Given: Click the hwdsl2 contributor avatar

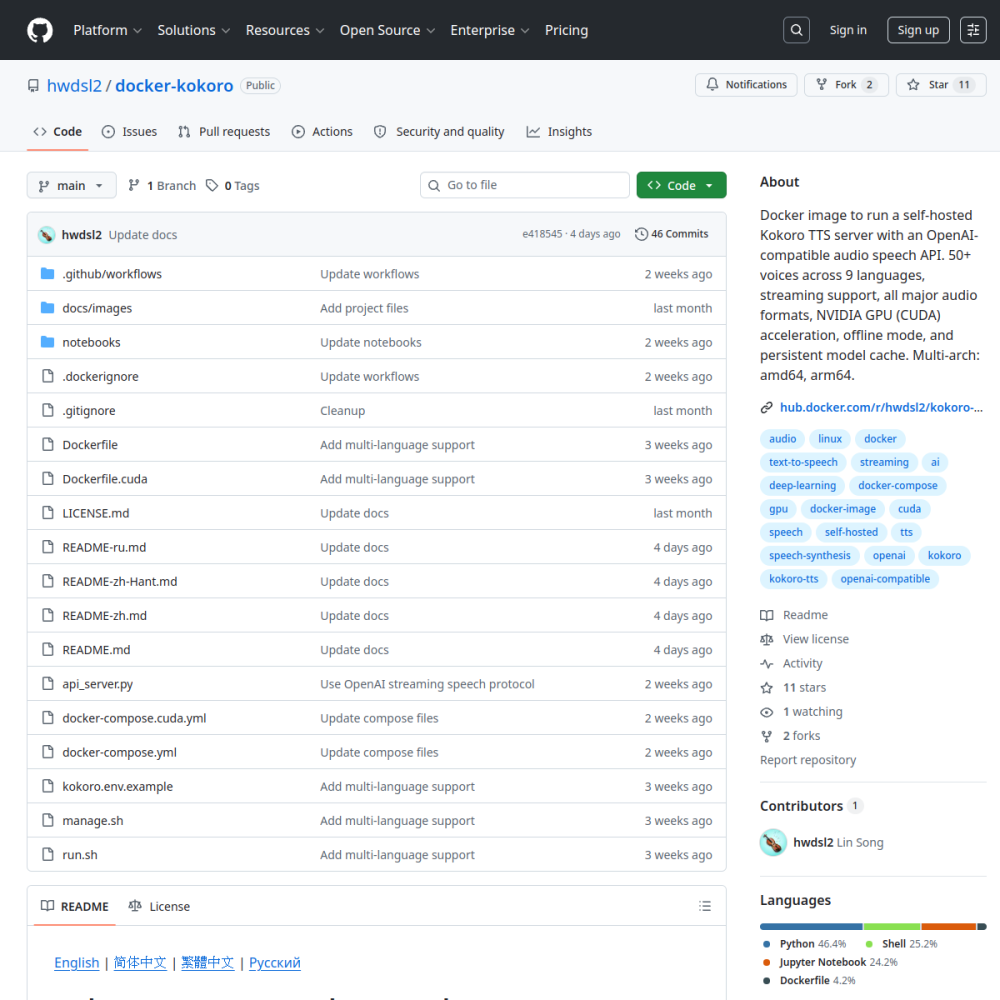Looking at the screenshot, I should 773,842.
